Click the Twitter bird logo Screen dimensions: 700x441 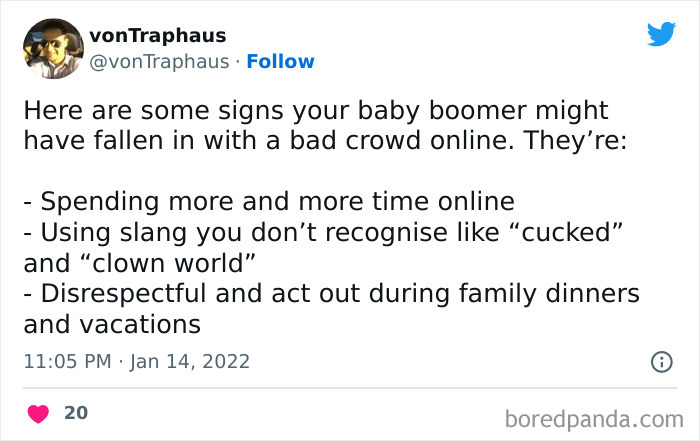[661, 34]
